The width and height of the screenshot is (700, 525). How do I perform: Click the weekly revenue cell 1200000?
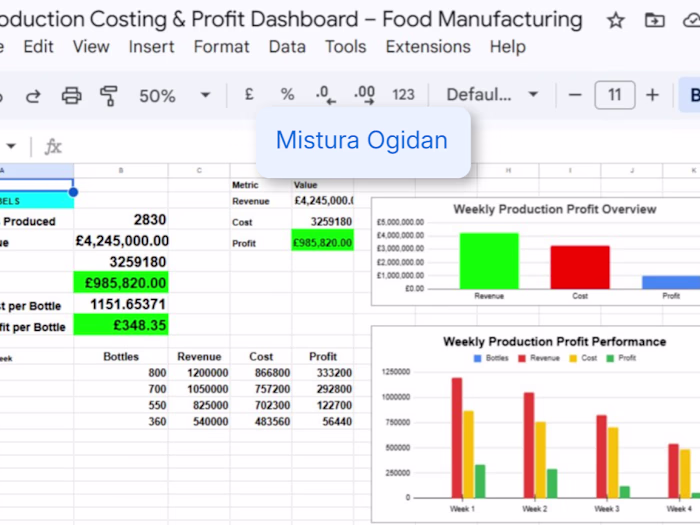click(x=199, y=372)
